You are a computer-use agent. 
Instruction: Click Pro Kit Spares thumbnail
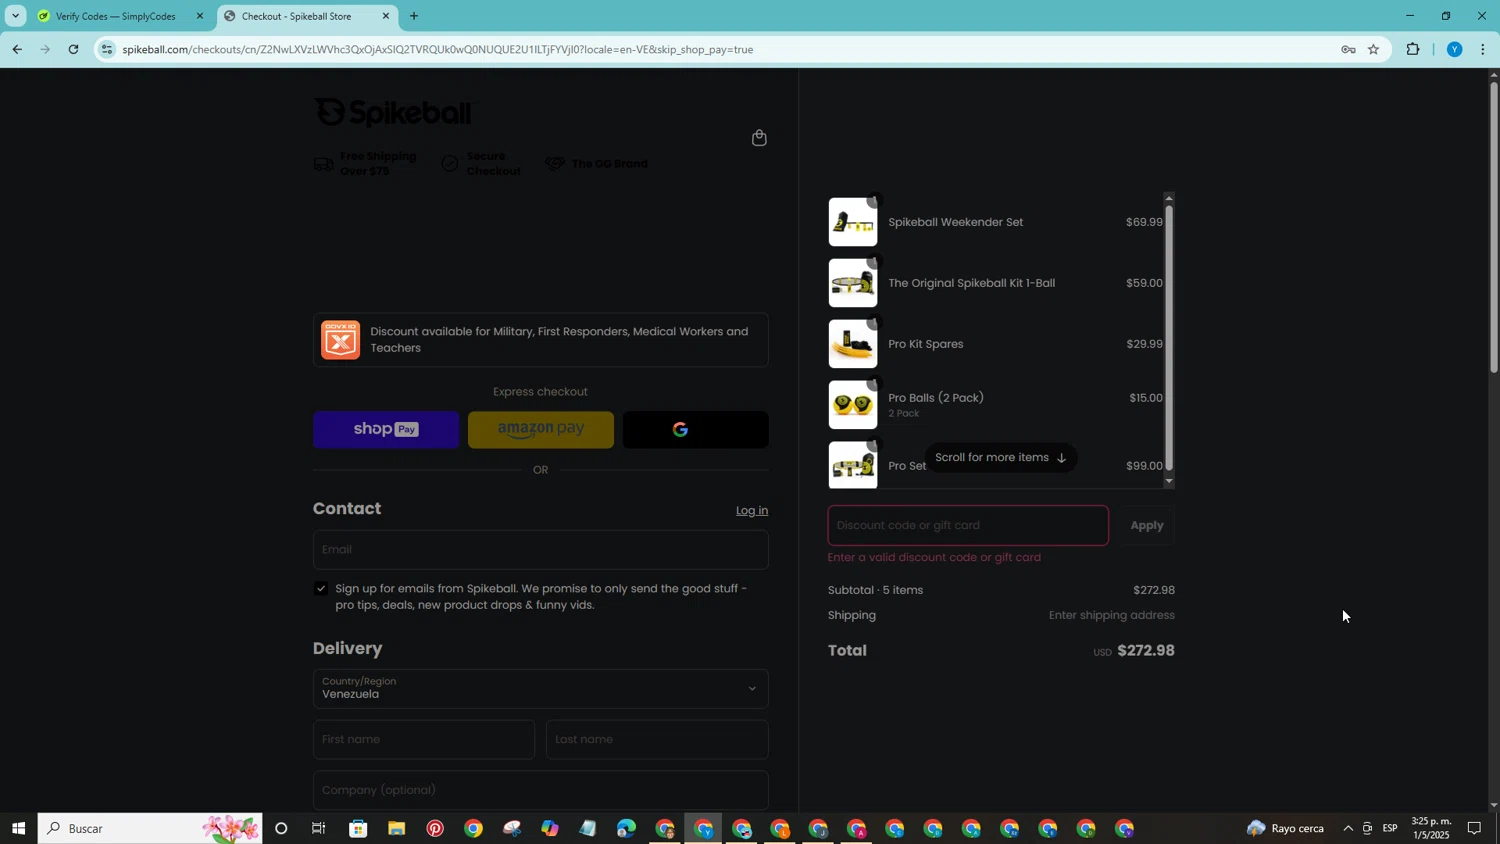pos(853,344)
